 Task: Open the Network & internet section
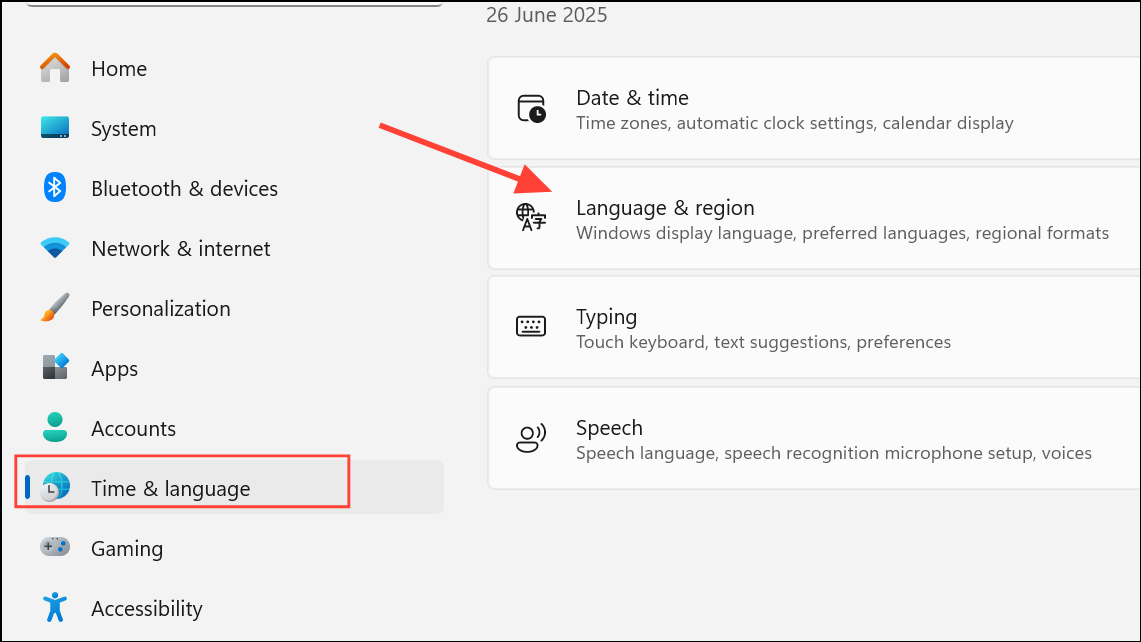pyautogui.click(x=180, y=248)
